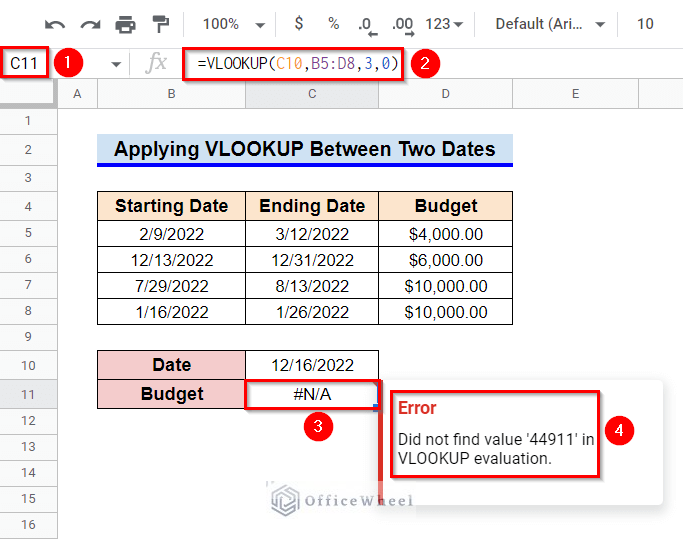Click the Print icon
The width and height of the screenshot is (683, 539).
[125, 24]
